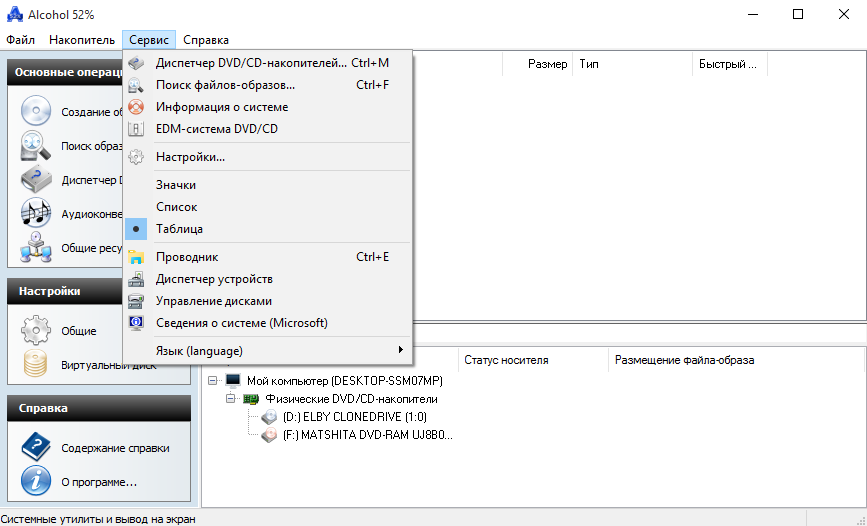Click the disc icon for Создание образов
This screenshot has width=867, height=526.
click(36, 111)
